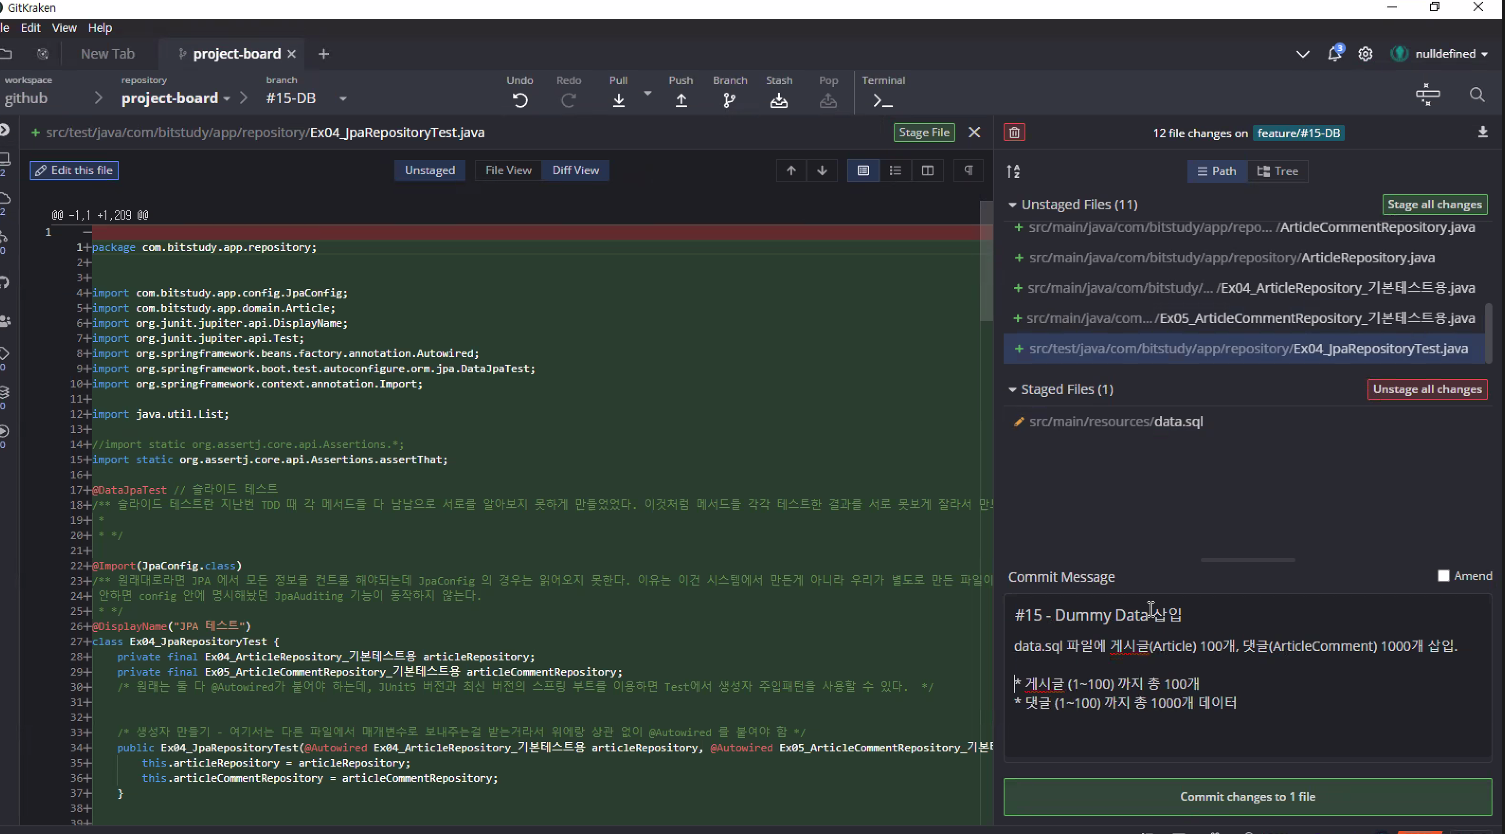1505x834 pixels.
Task: Switch to Path view
Action: coord(1217,171)
